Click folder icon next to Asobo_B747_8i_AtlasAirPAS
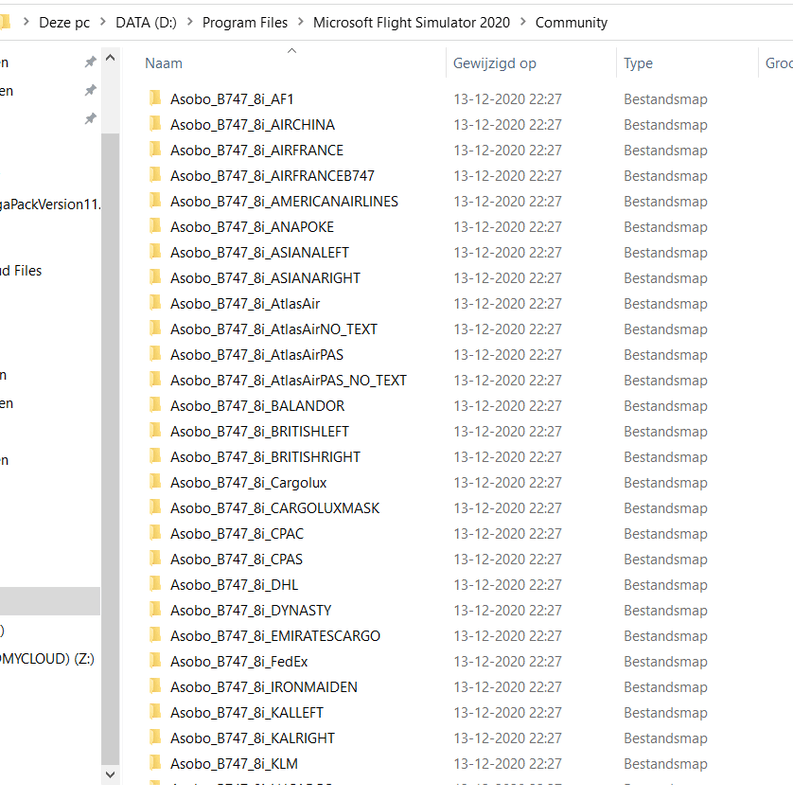This screenshot has height=800, width=793. pos(155,354)
